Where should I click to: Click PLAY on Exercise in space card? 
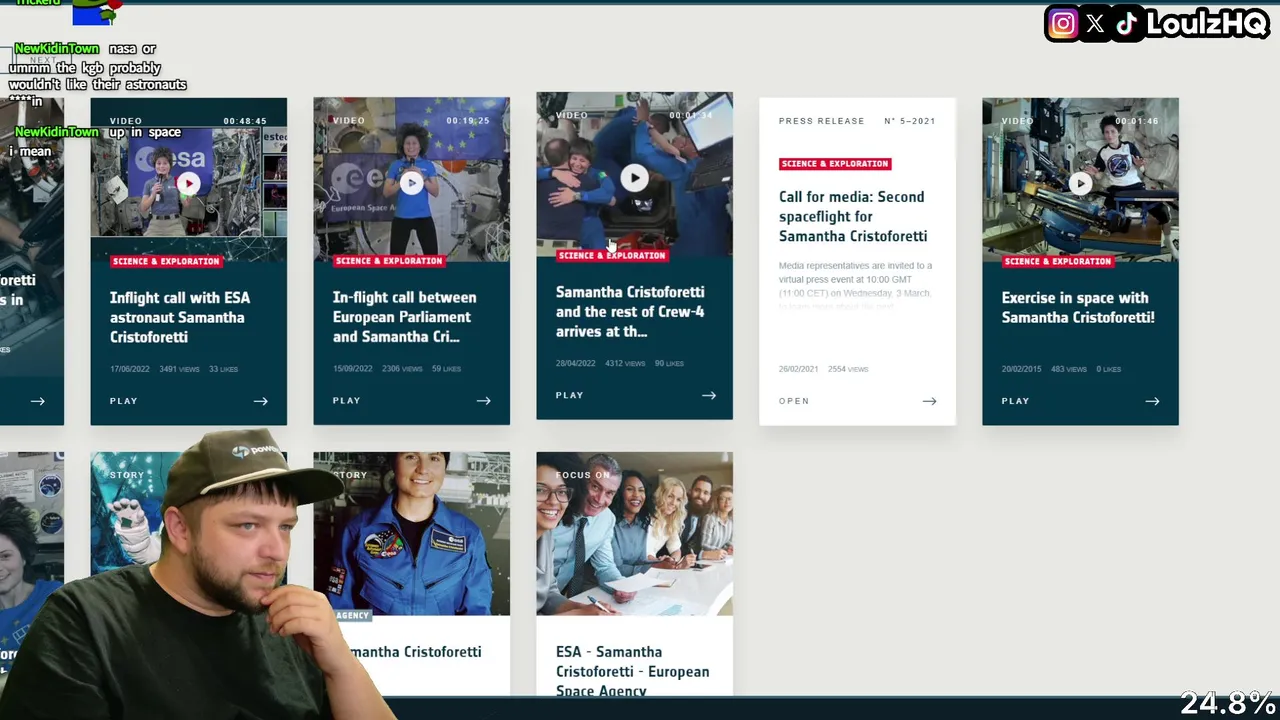[x=1015, y=401]
